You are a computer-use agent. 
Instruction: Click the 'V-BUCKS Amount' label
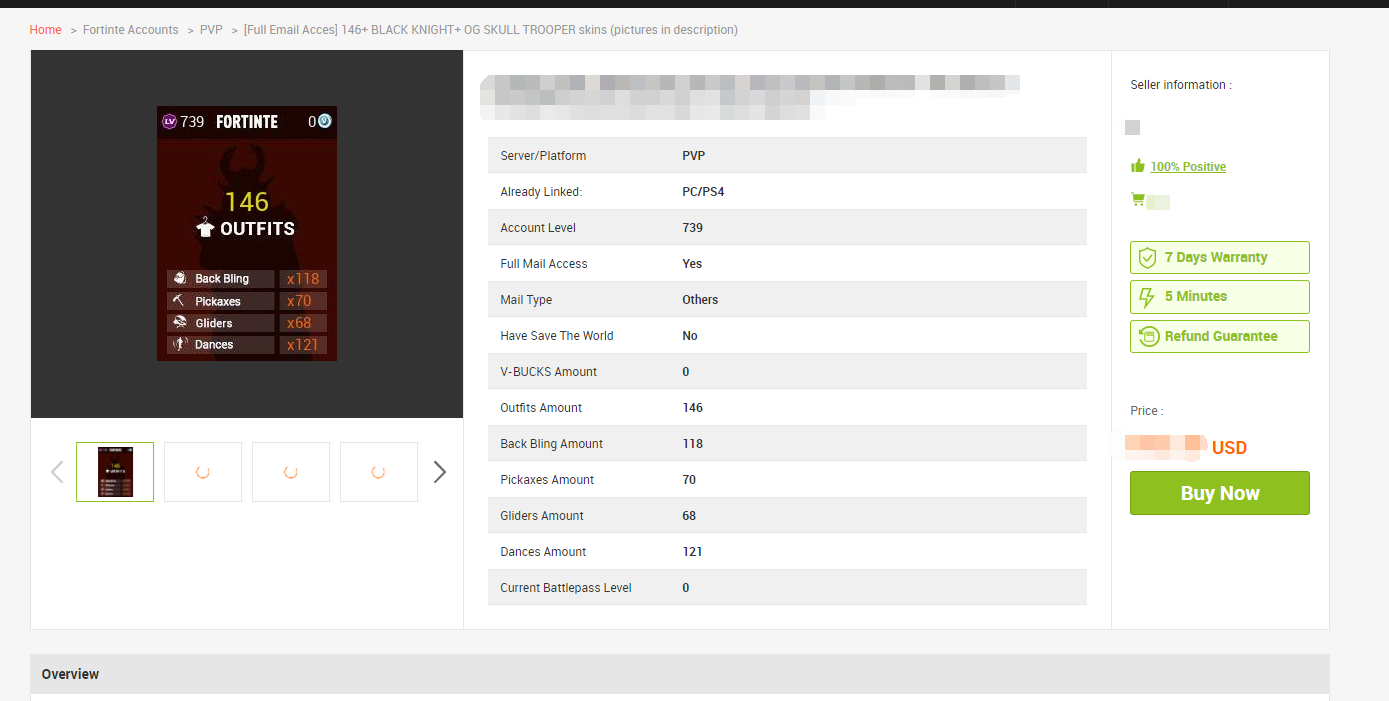click(x=549, y=372)
